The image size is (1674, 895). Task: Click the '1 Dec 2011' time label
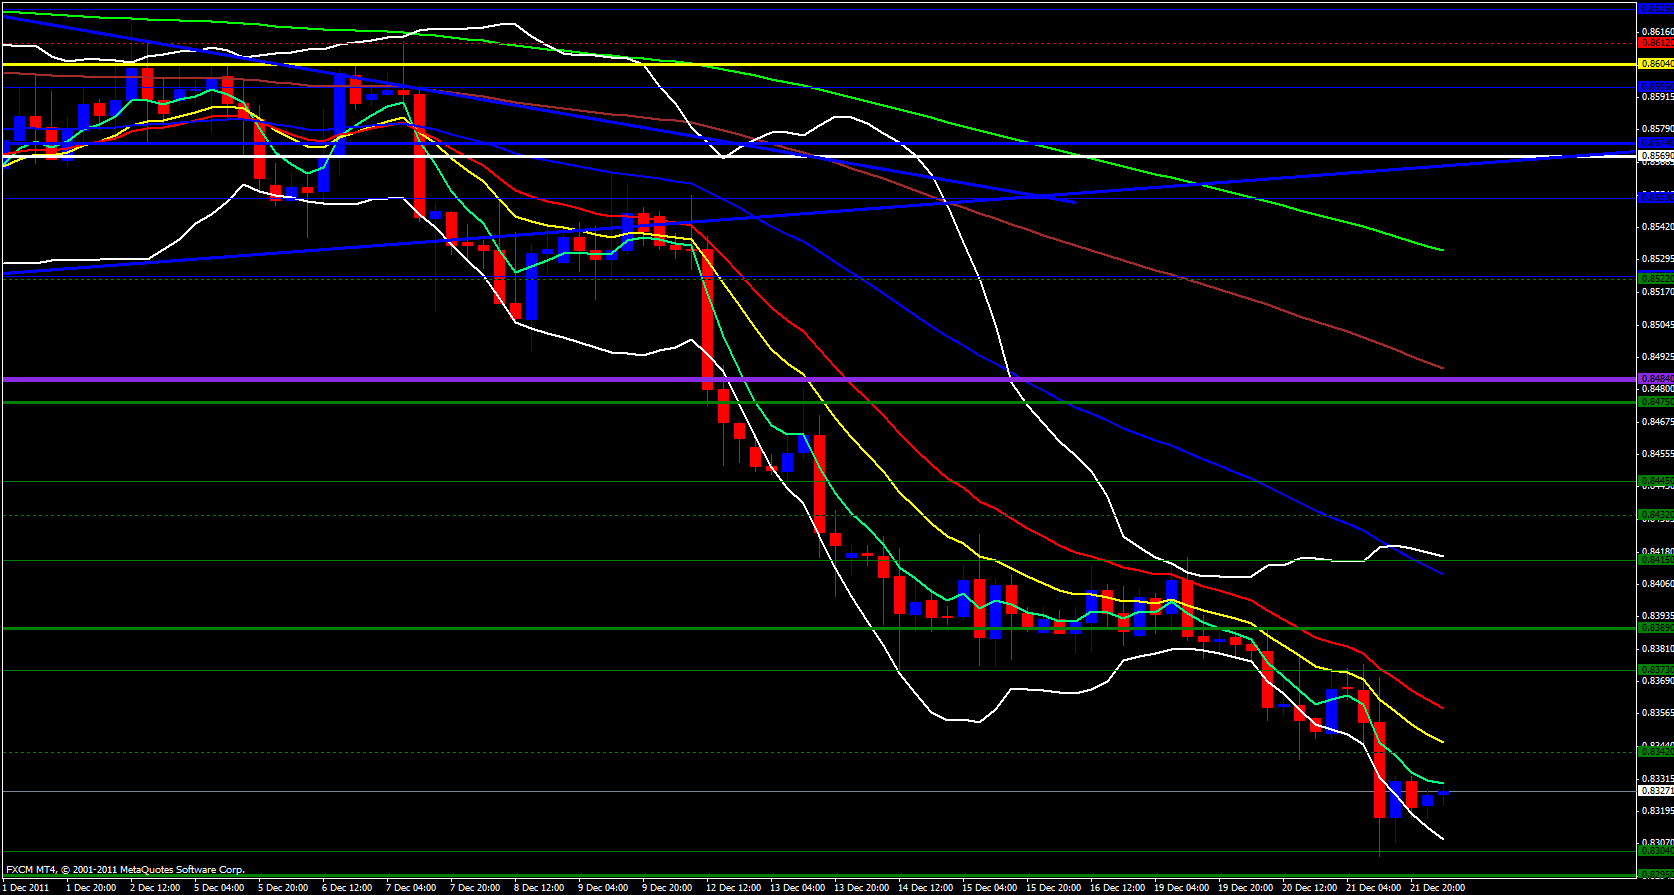[27, 887]
